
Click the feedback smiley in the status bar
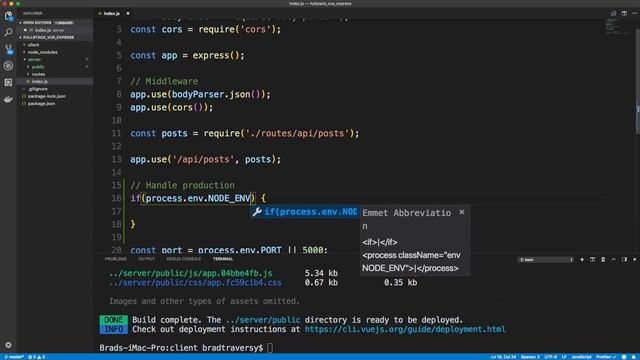pyautogui.click(x=624, y=357)
